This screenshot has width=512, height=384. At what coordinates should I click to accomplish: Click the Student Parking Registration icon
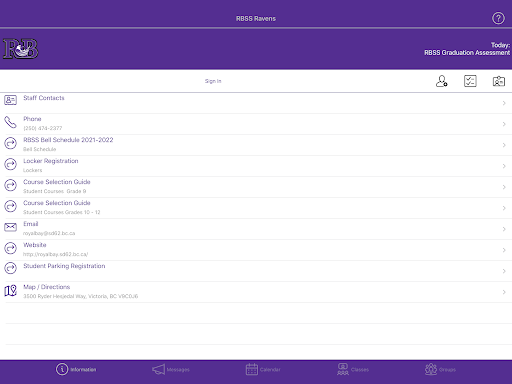(x=10, y=268)
